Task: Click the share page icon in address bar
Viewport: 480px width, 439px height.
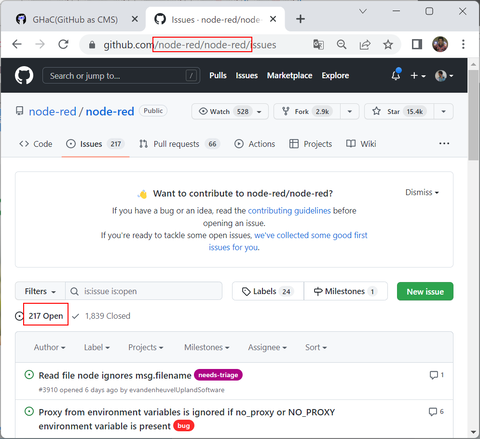Action: (x=365, y=44)
